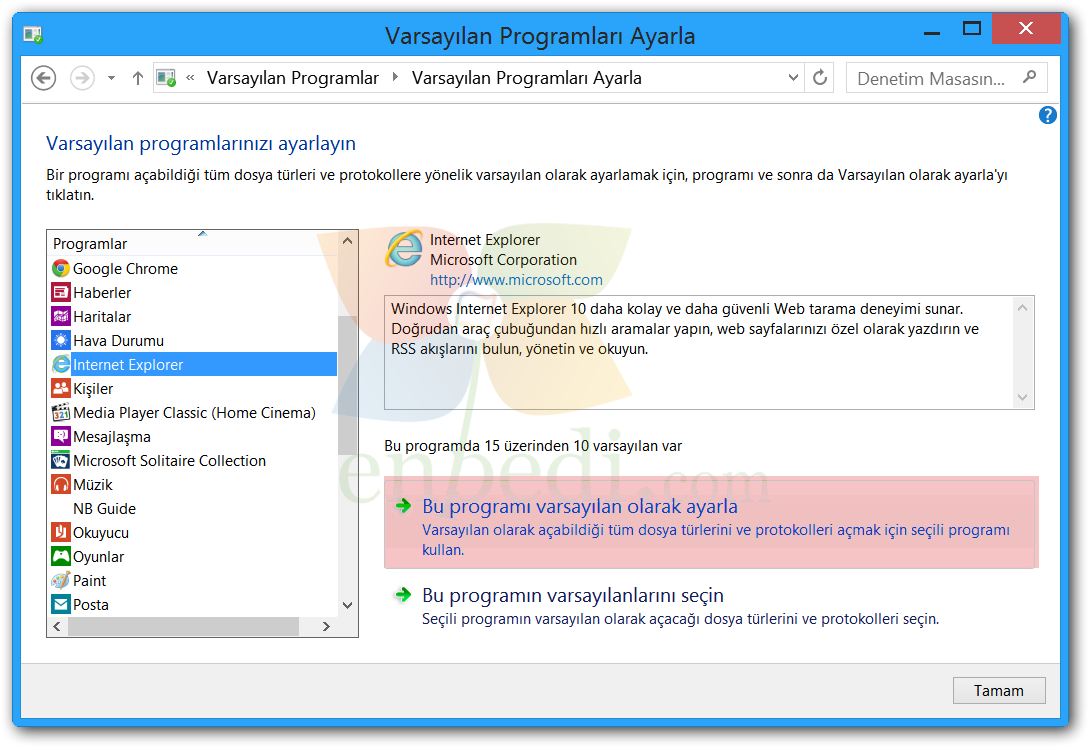
Task: Select the Hava Durumu entry
Action: click(x=192, y=340)
